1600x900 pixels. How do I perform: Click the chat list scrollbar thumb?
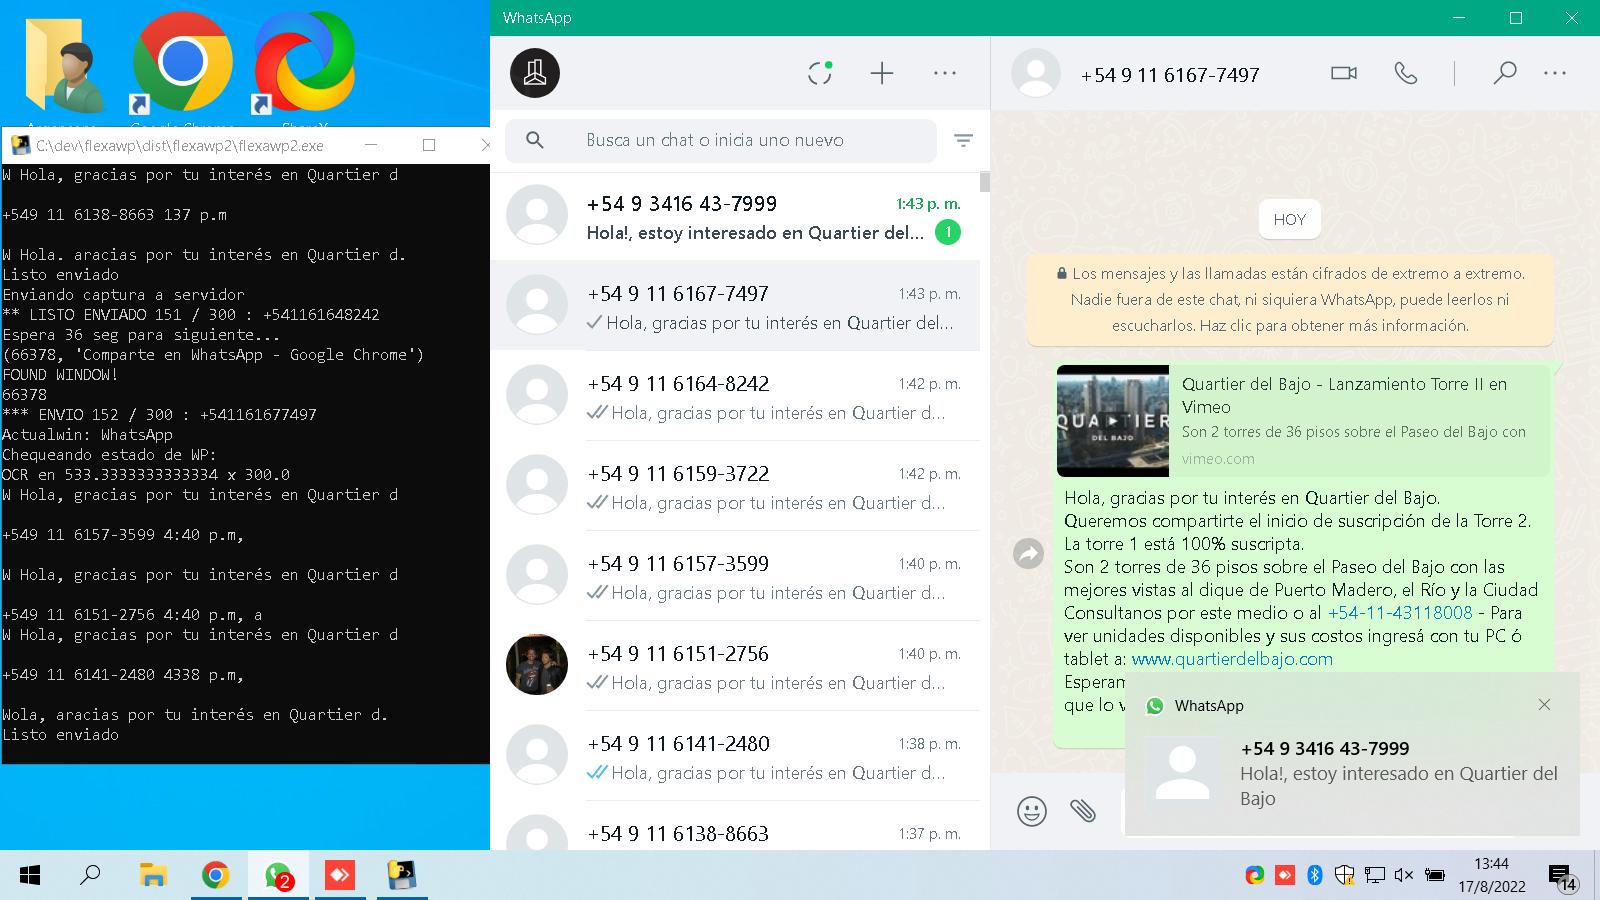click(x=985, y=182)
